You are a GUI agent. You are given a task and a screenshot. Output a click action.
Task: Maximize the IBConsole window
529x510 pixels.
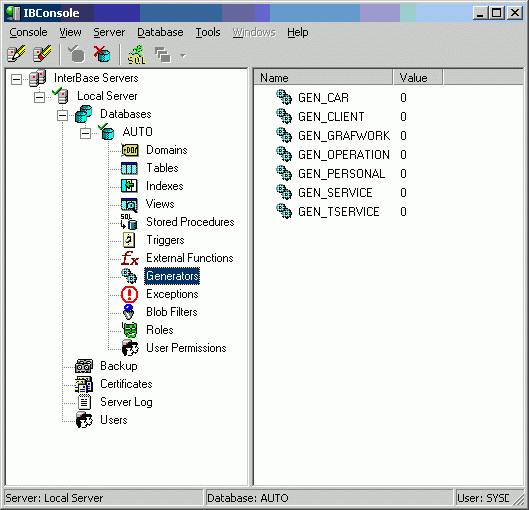pos(497,13)
